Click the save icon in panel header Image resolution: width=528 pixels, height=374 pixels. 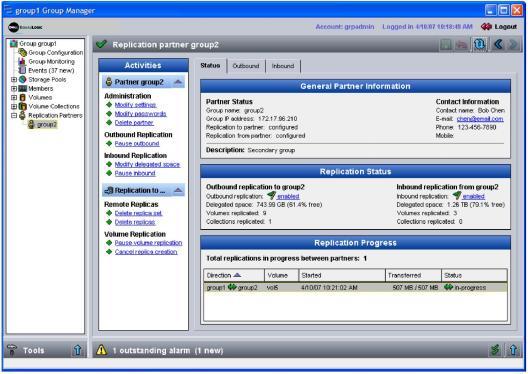click(446, 44)
